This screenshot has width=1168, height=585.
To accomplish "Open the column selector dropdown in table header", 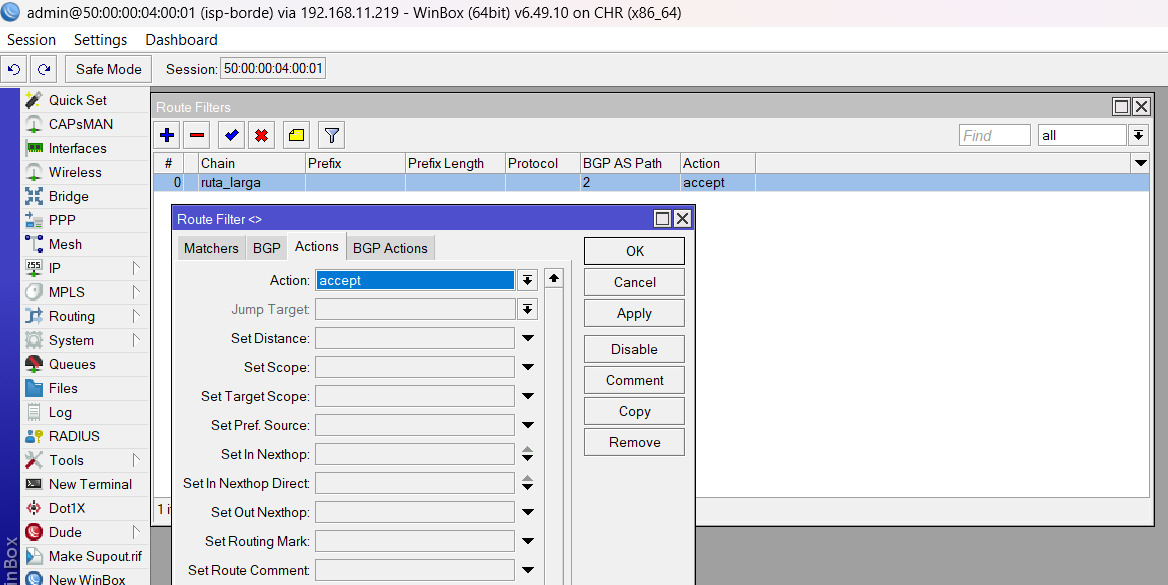I will [1140, 163].
